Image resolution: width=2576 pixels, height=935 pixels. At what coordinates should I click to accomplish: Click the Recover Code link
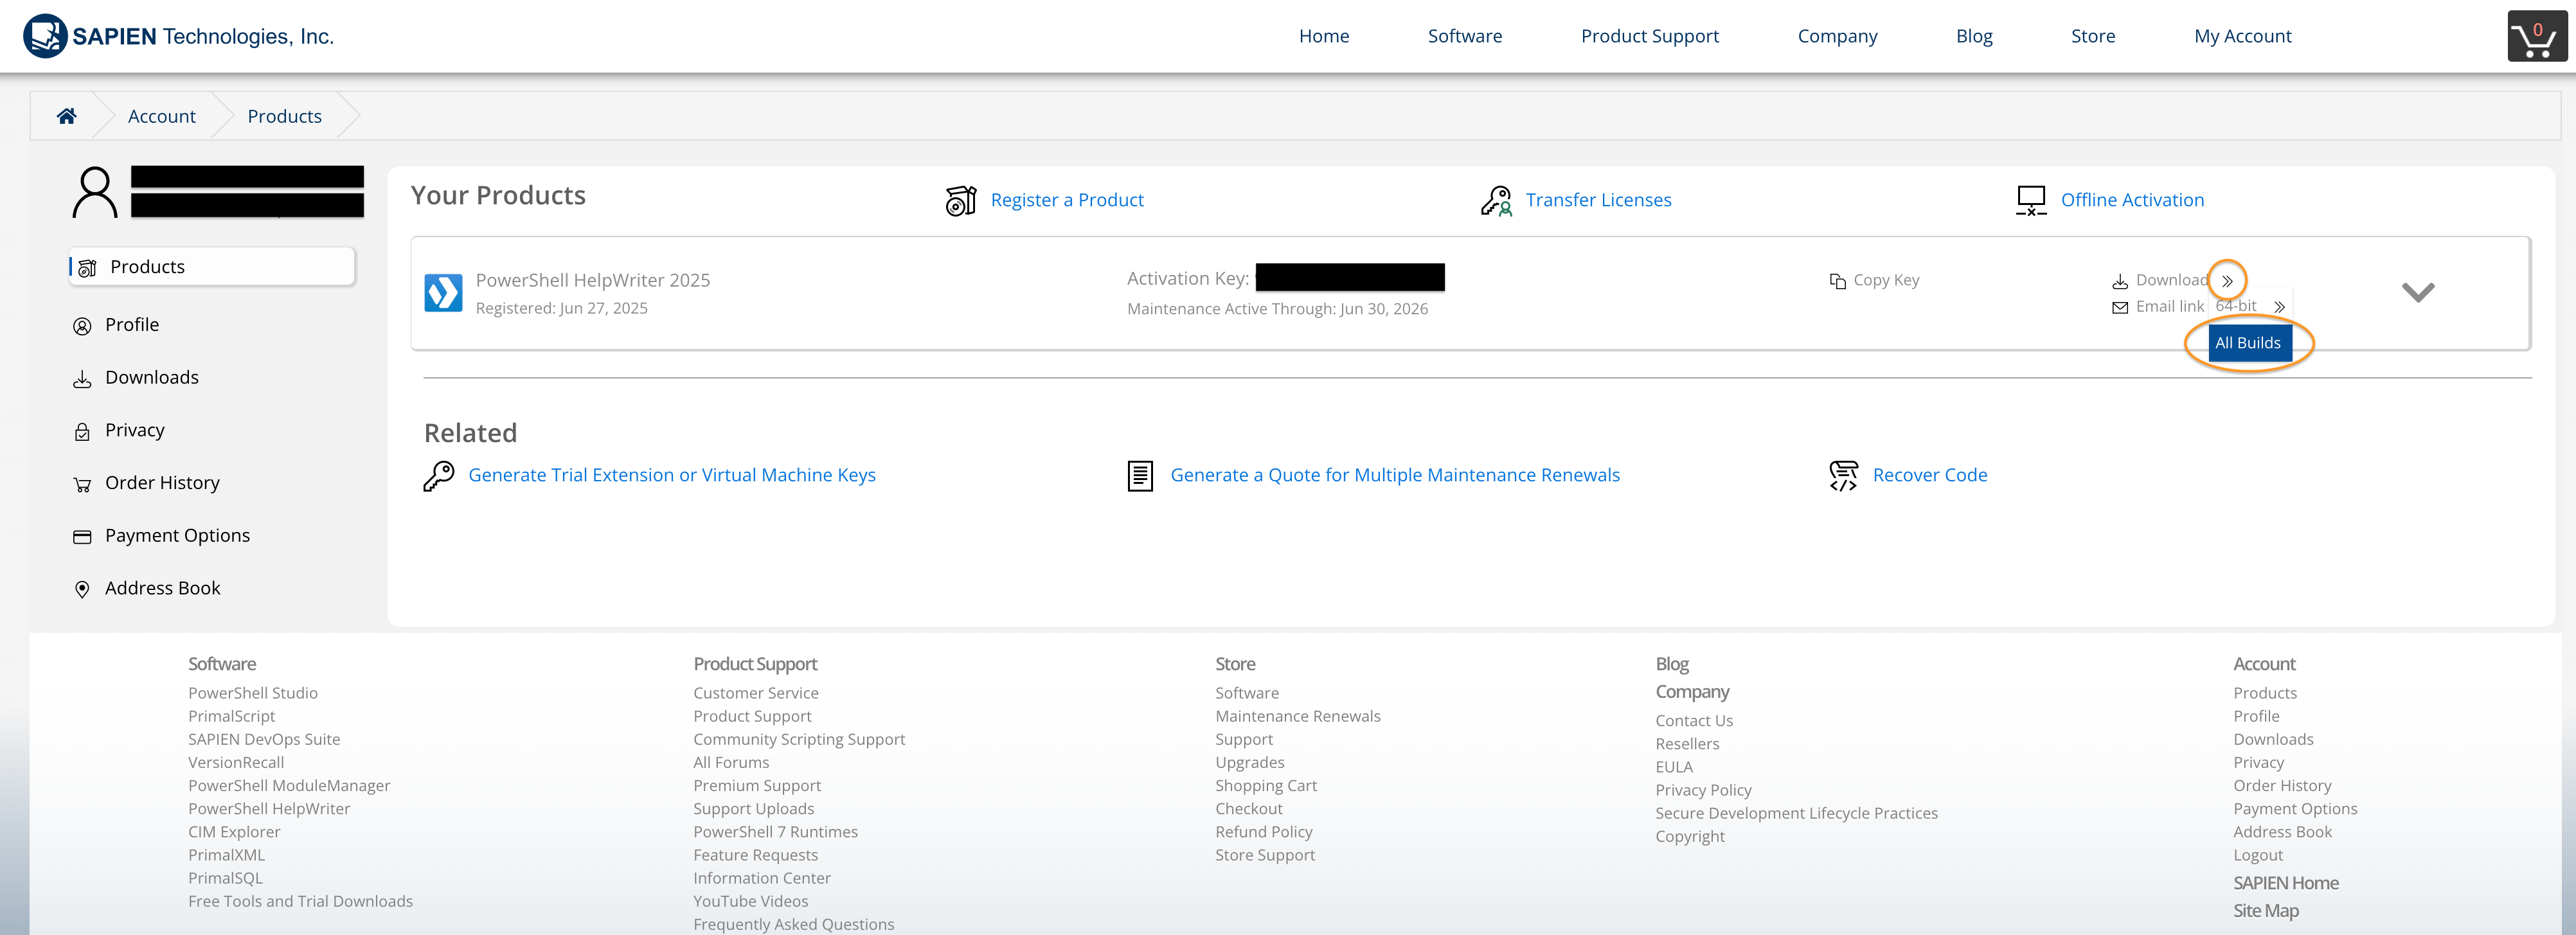1930,475
